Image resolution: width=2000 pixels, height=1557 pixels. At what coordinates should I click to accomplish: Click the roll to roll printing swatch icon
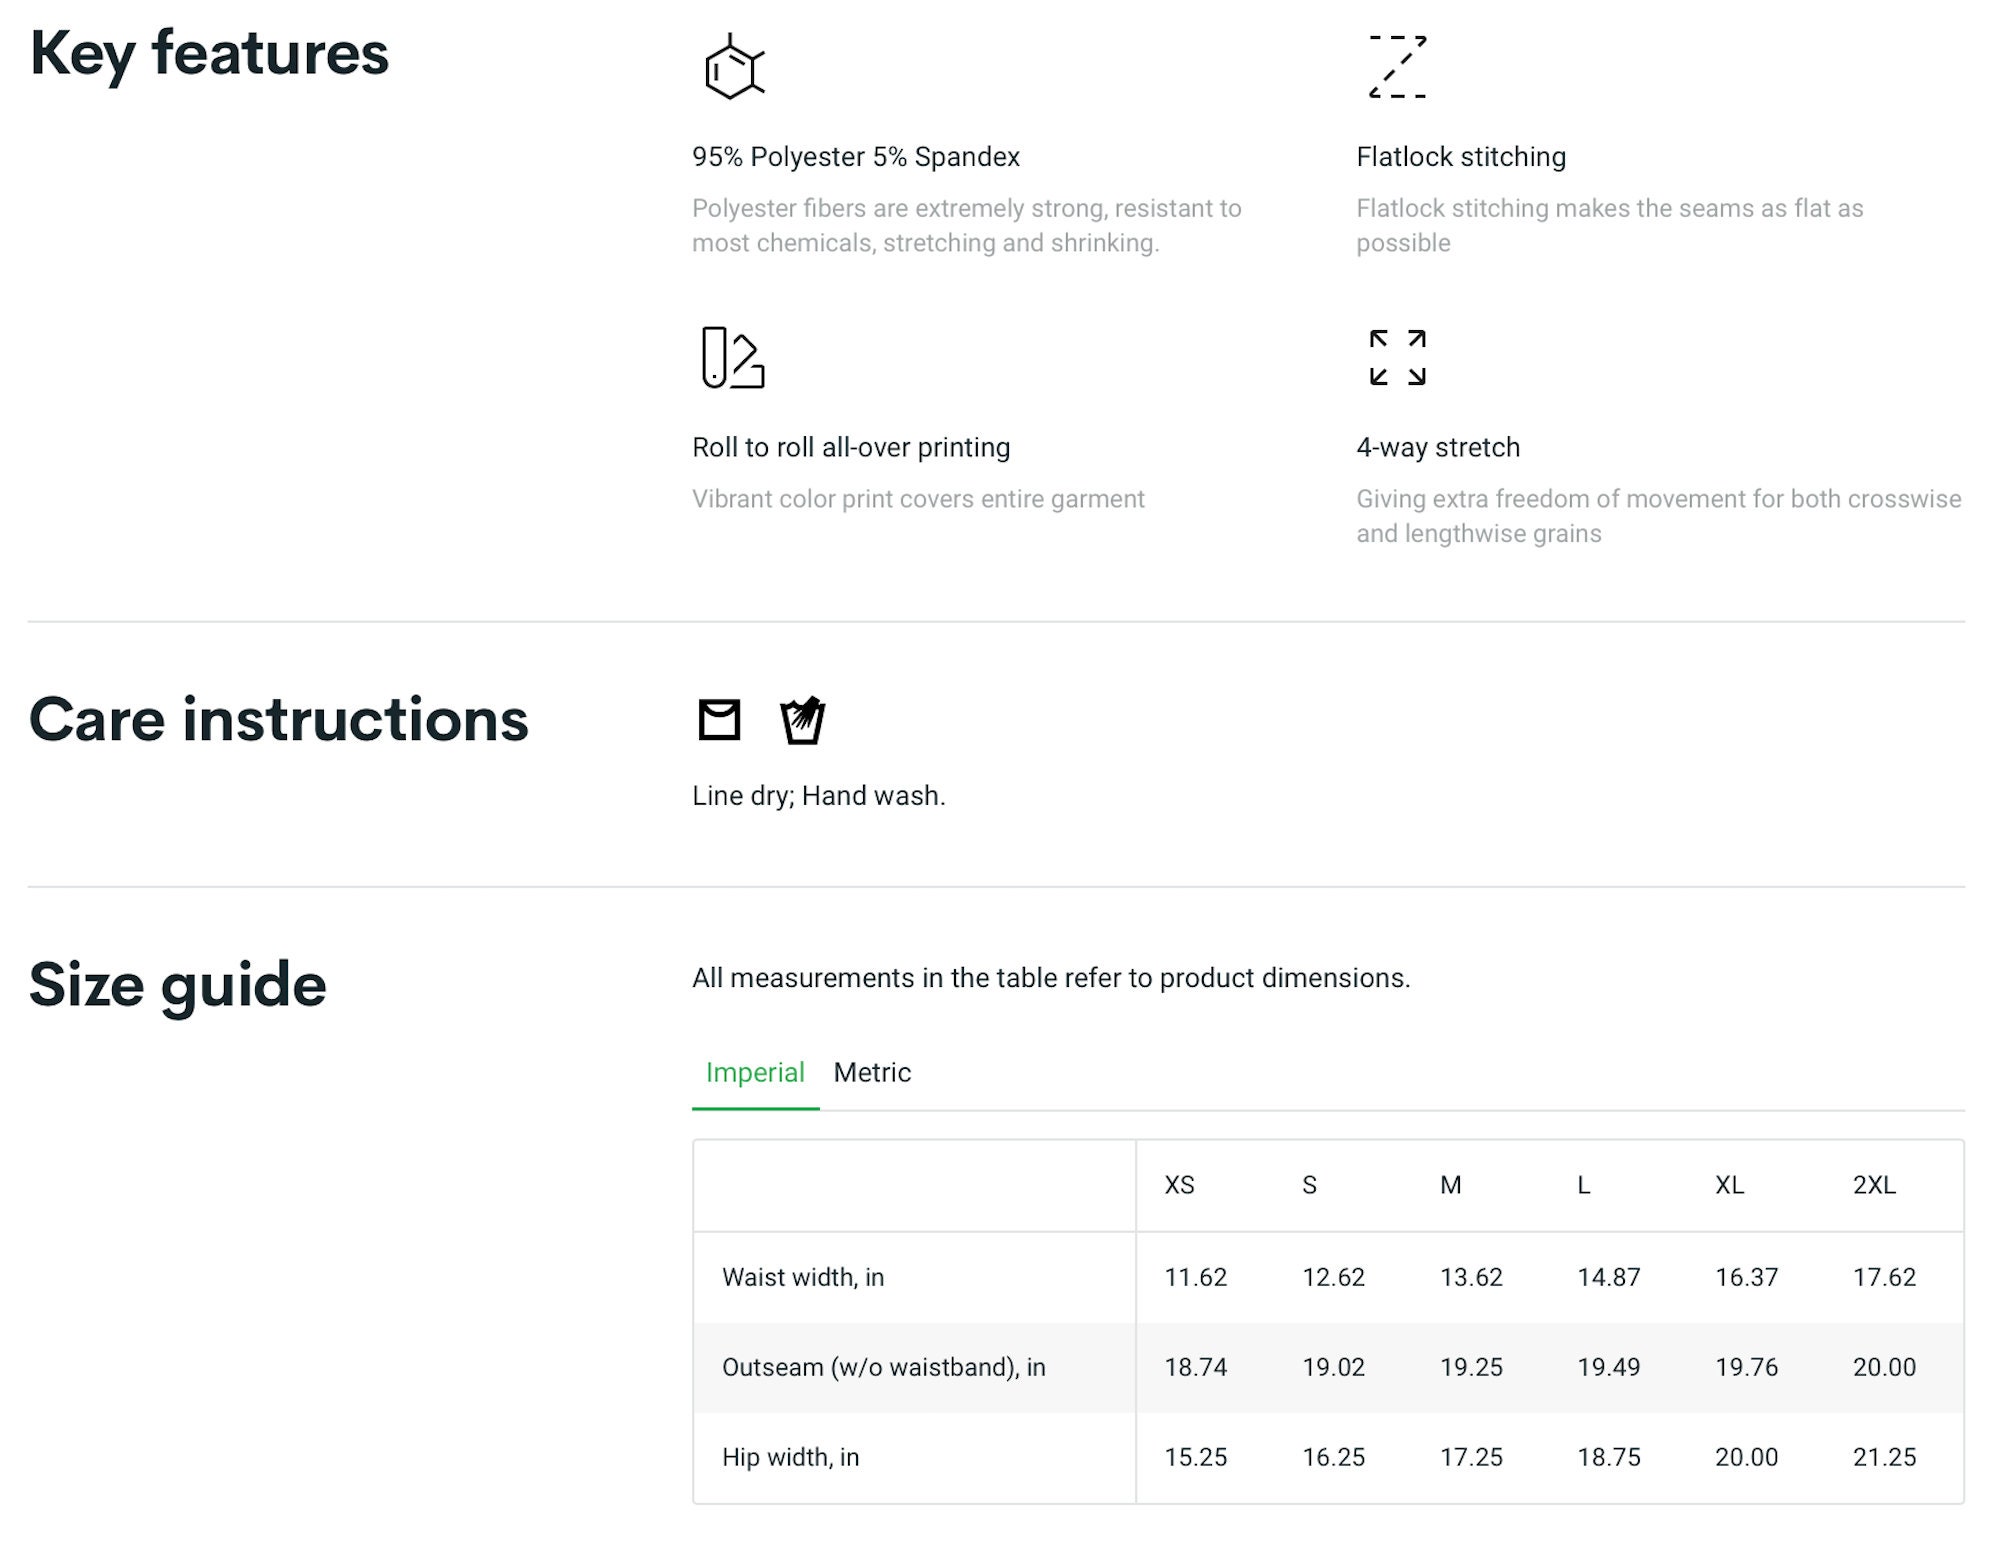click(x=733, y=357)
